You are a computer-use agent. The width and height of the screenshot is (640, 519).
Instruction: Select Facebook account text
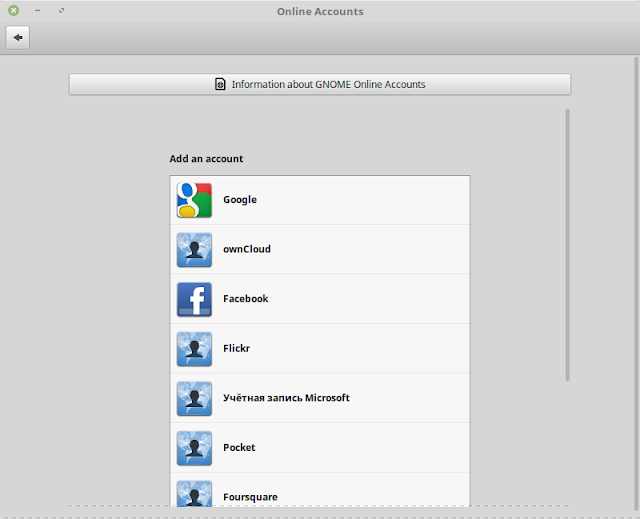tap(246, 299)
